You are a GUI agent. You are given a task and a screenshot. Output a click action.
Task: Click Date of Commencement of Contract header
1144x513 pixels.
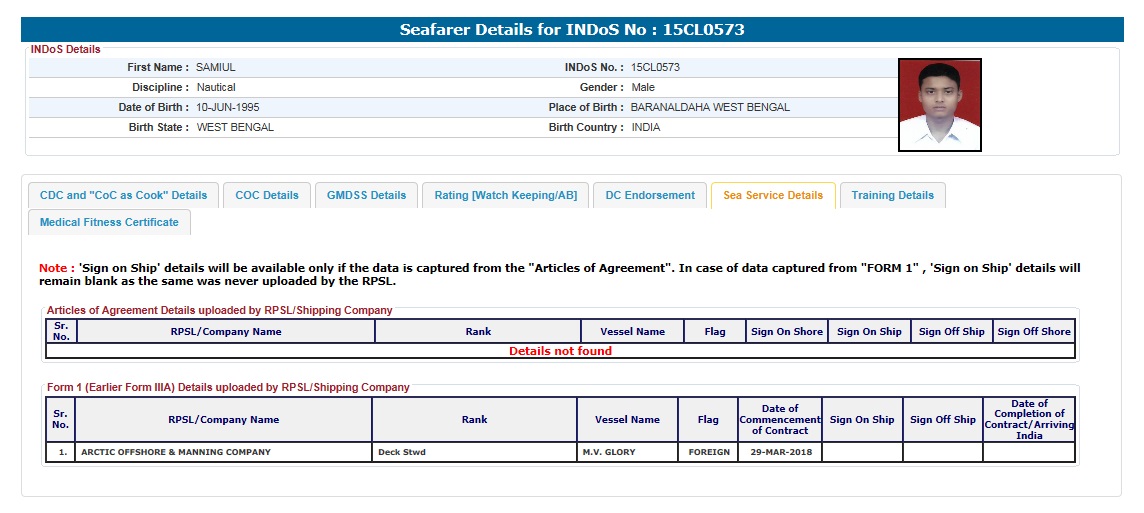[780, 420]
